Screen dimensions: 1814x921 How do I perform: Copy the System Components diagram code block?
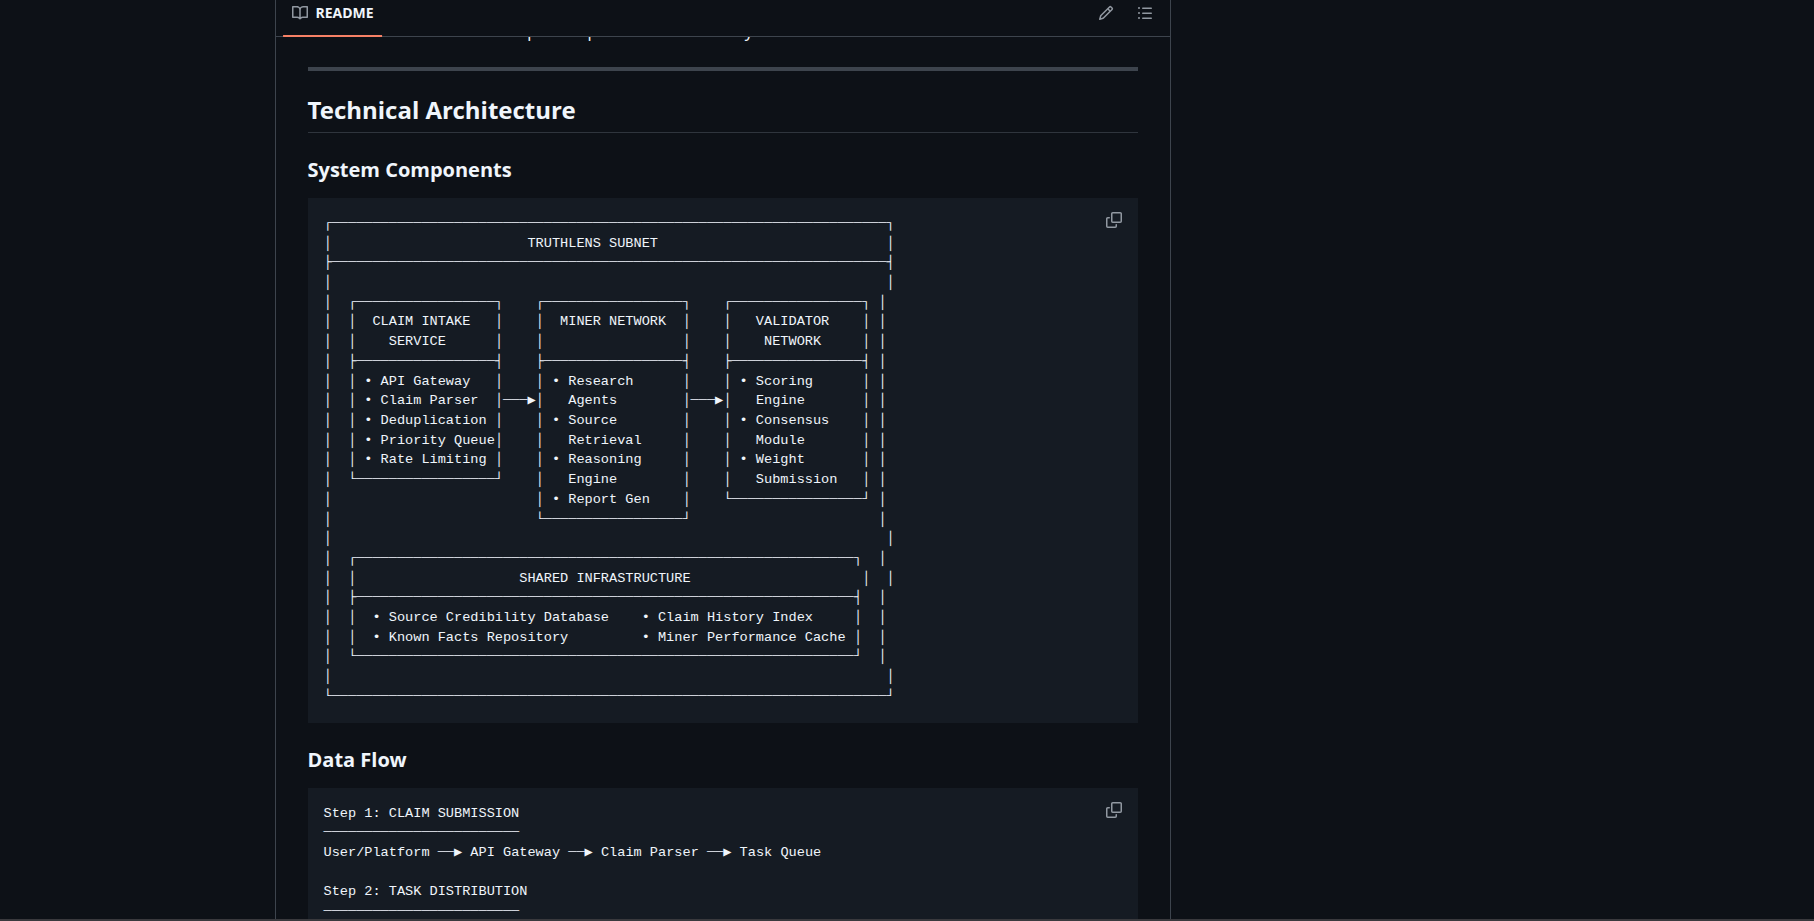[x=1113, y=220]
